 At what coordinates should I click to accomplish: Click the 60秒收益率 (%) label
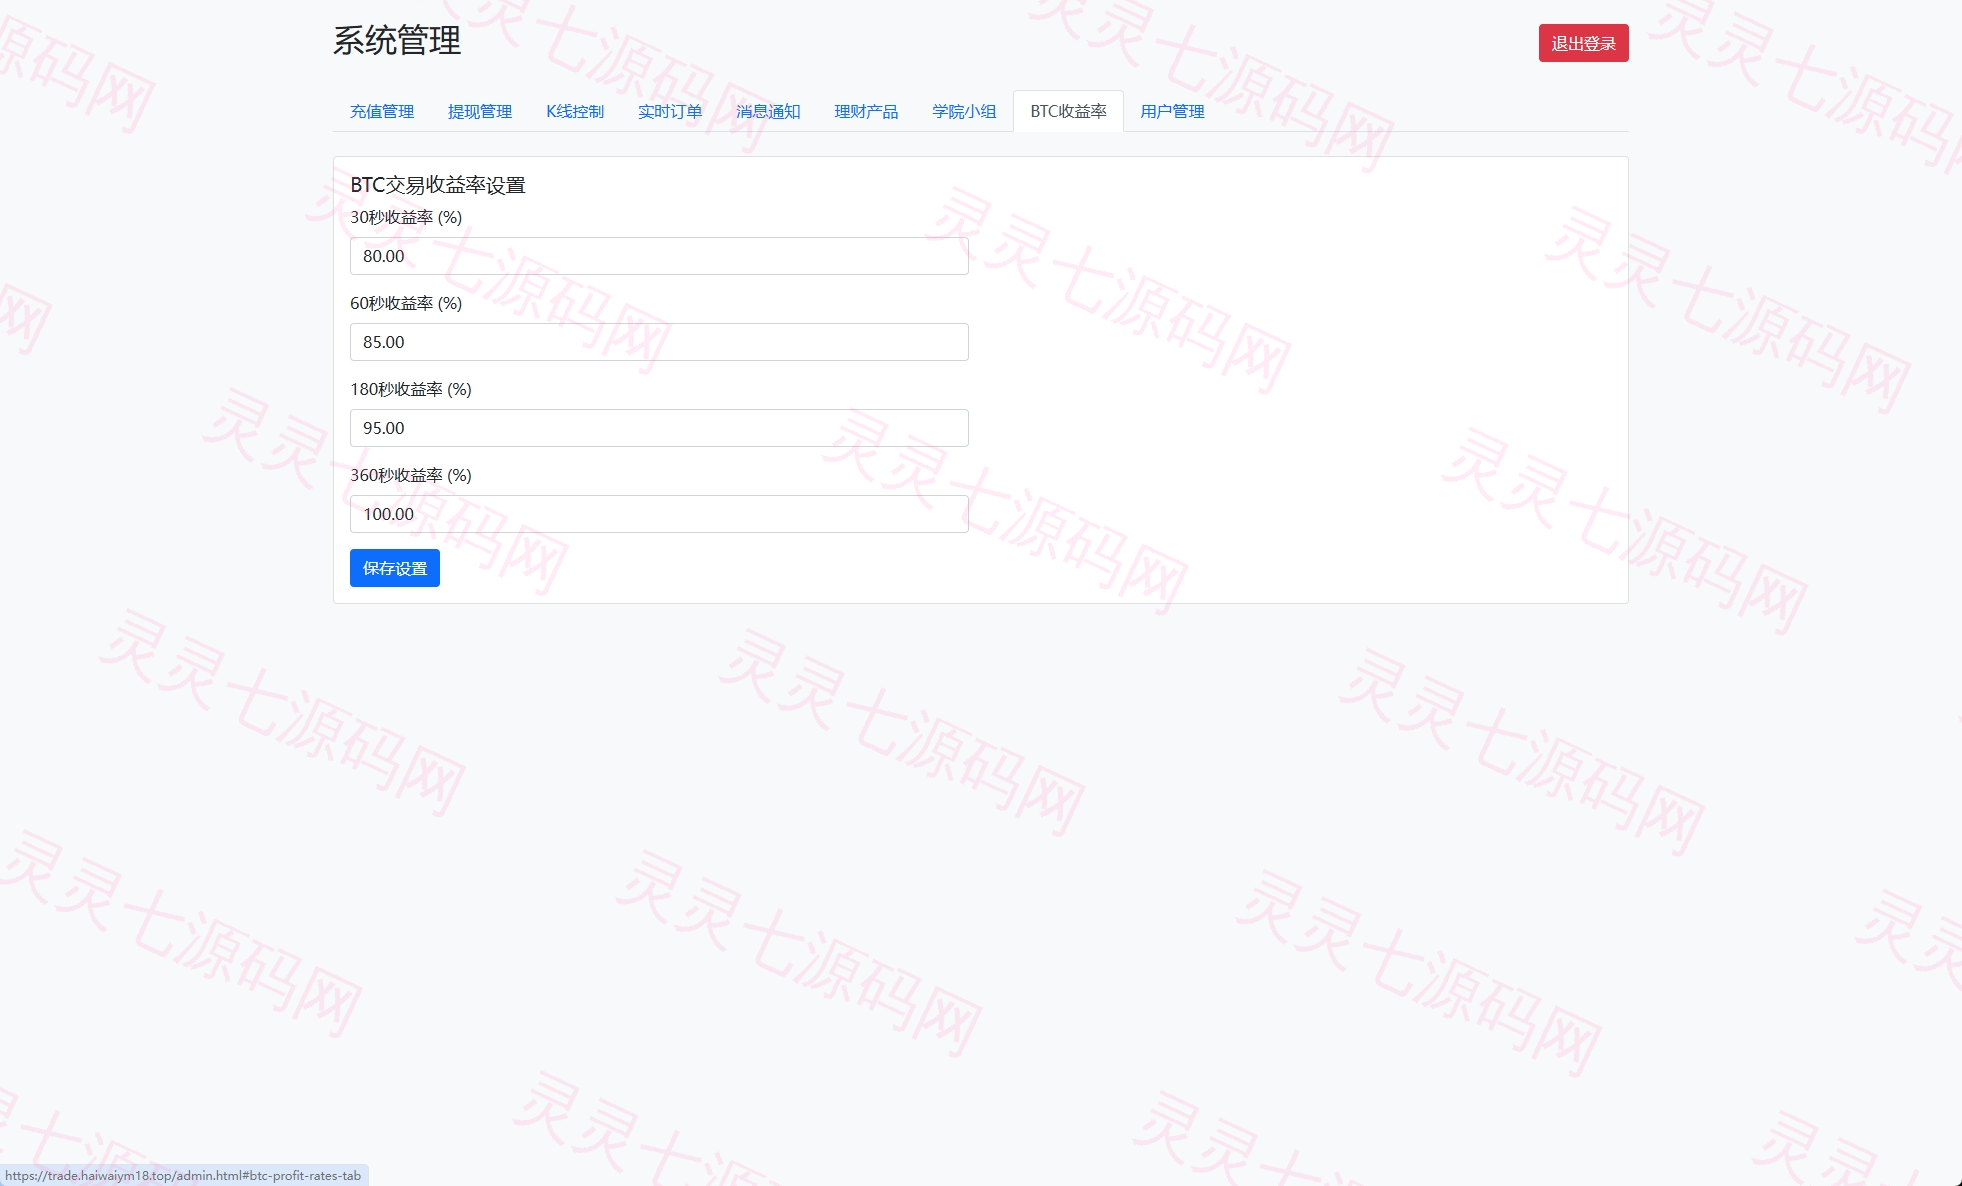tap(406, 303)
